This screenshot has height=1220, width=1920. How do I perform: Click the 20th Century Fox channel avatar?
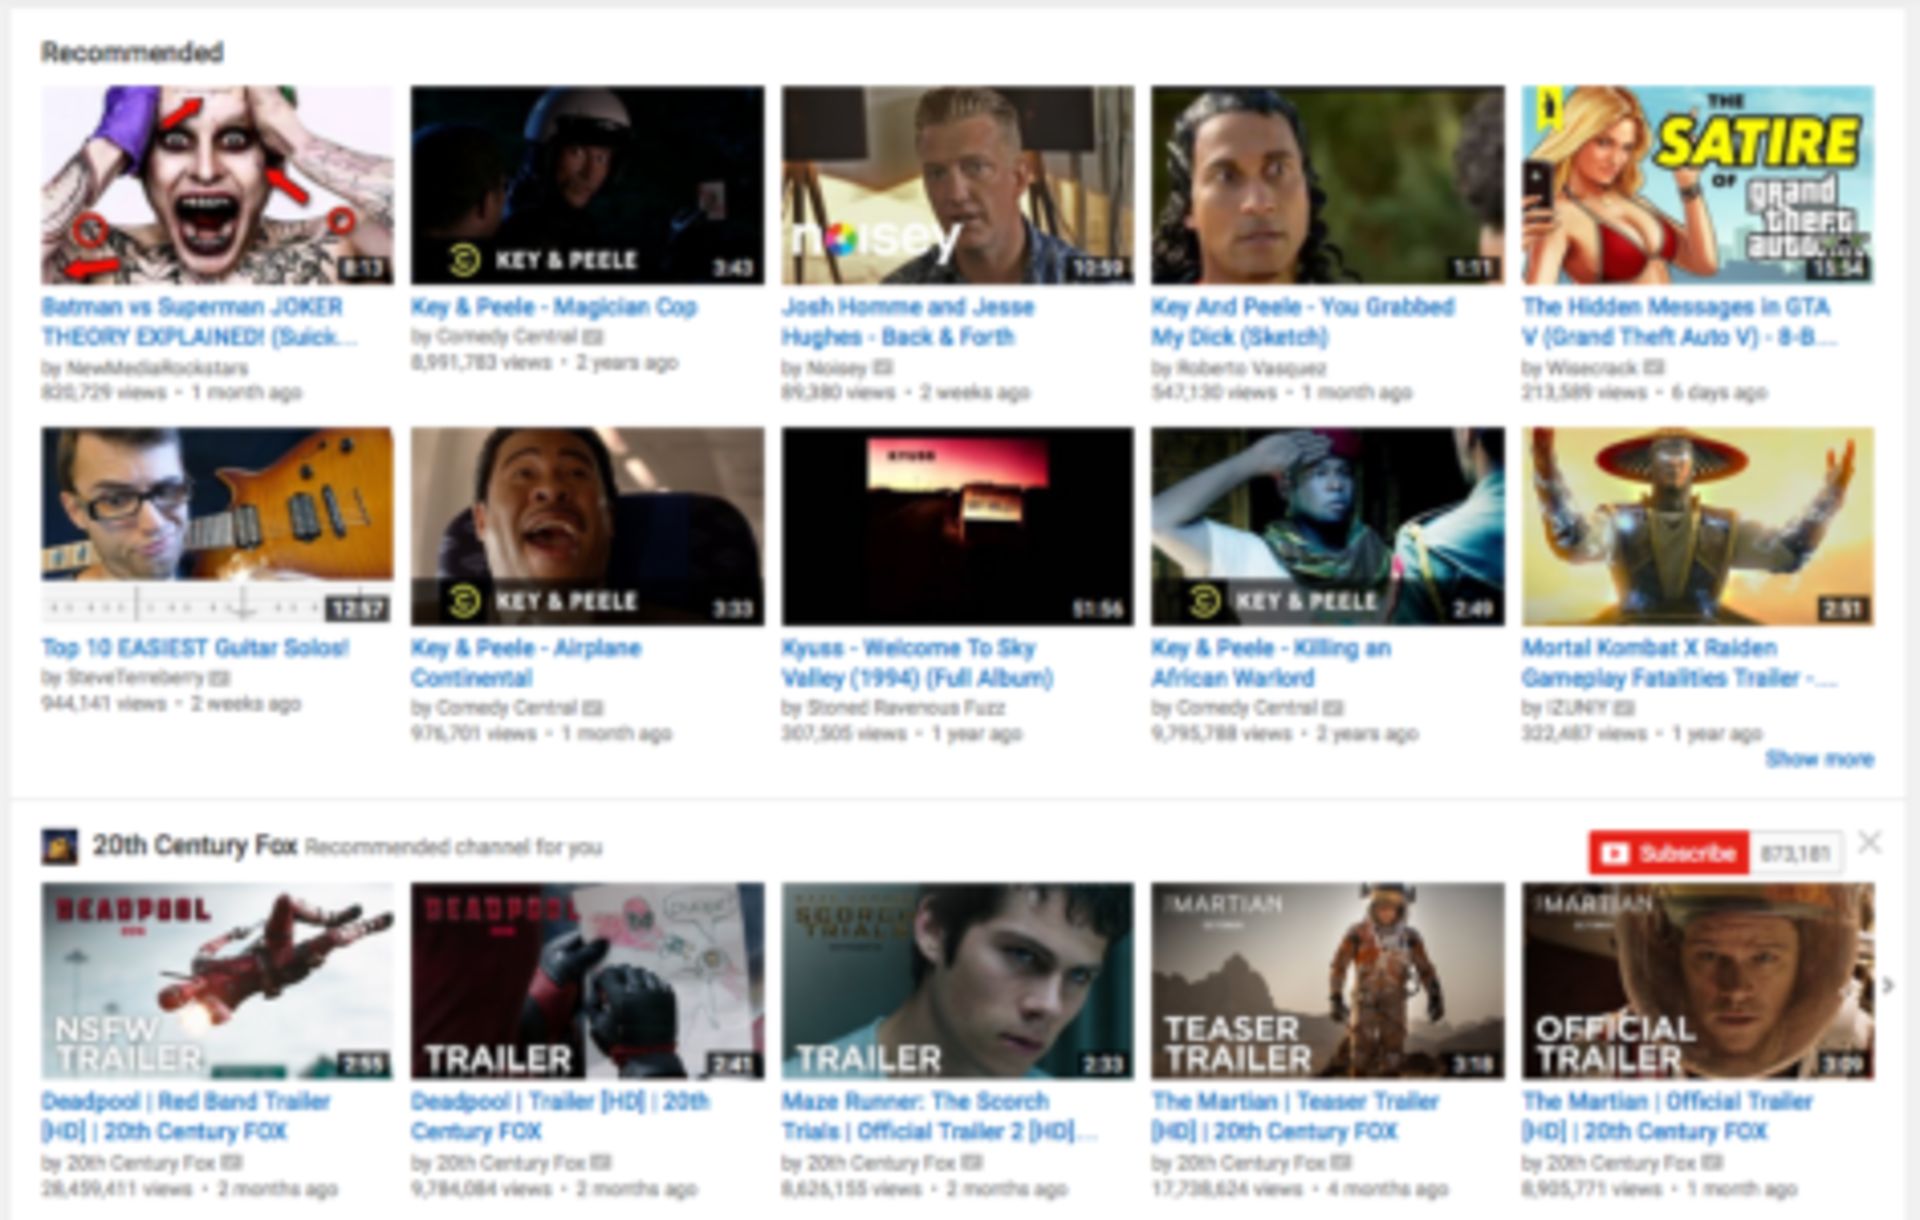click(x=62, y=848)
